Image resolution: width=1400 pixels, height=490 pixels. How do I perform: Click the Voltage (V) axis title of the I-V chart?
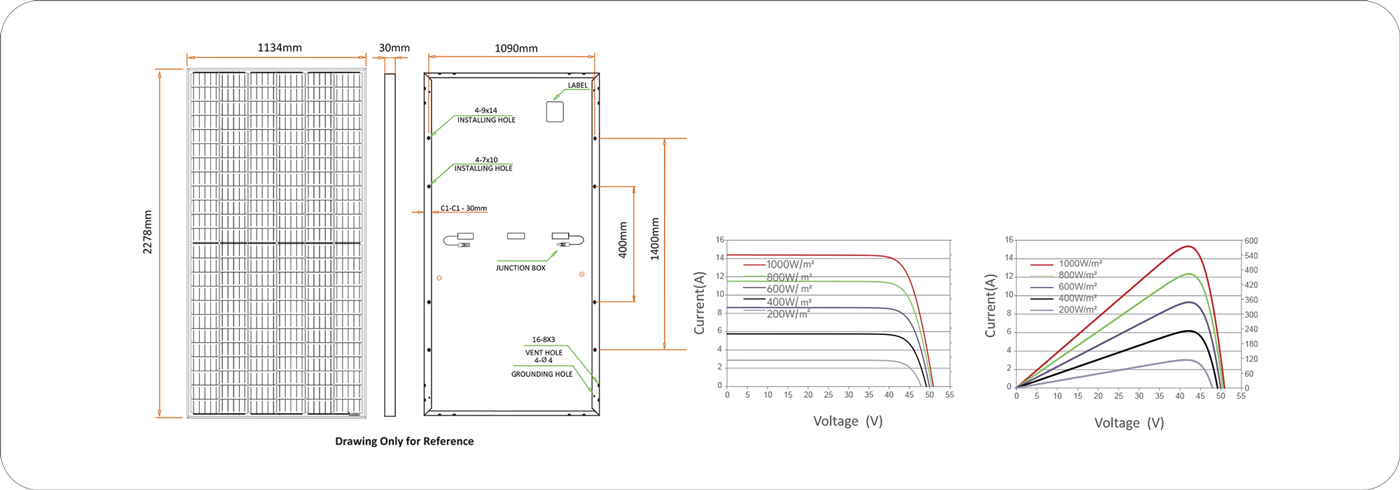(848, 422)
